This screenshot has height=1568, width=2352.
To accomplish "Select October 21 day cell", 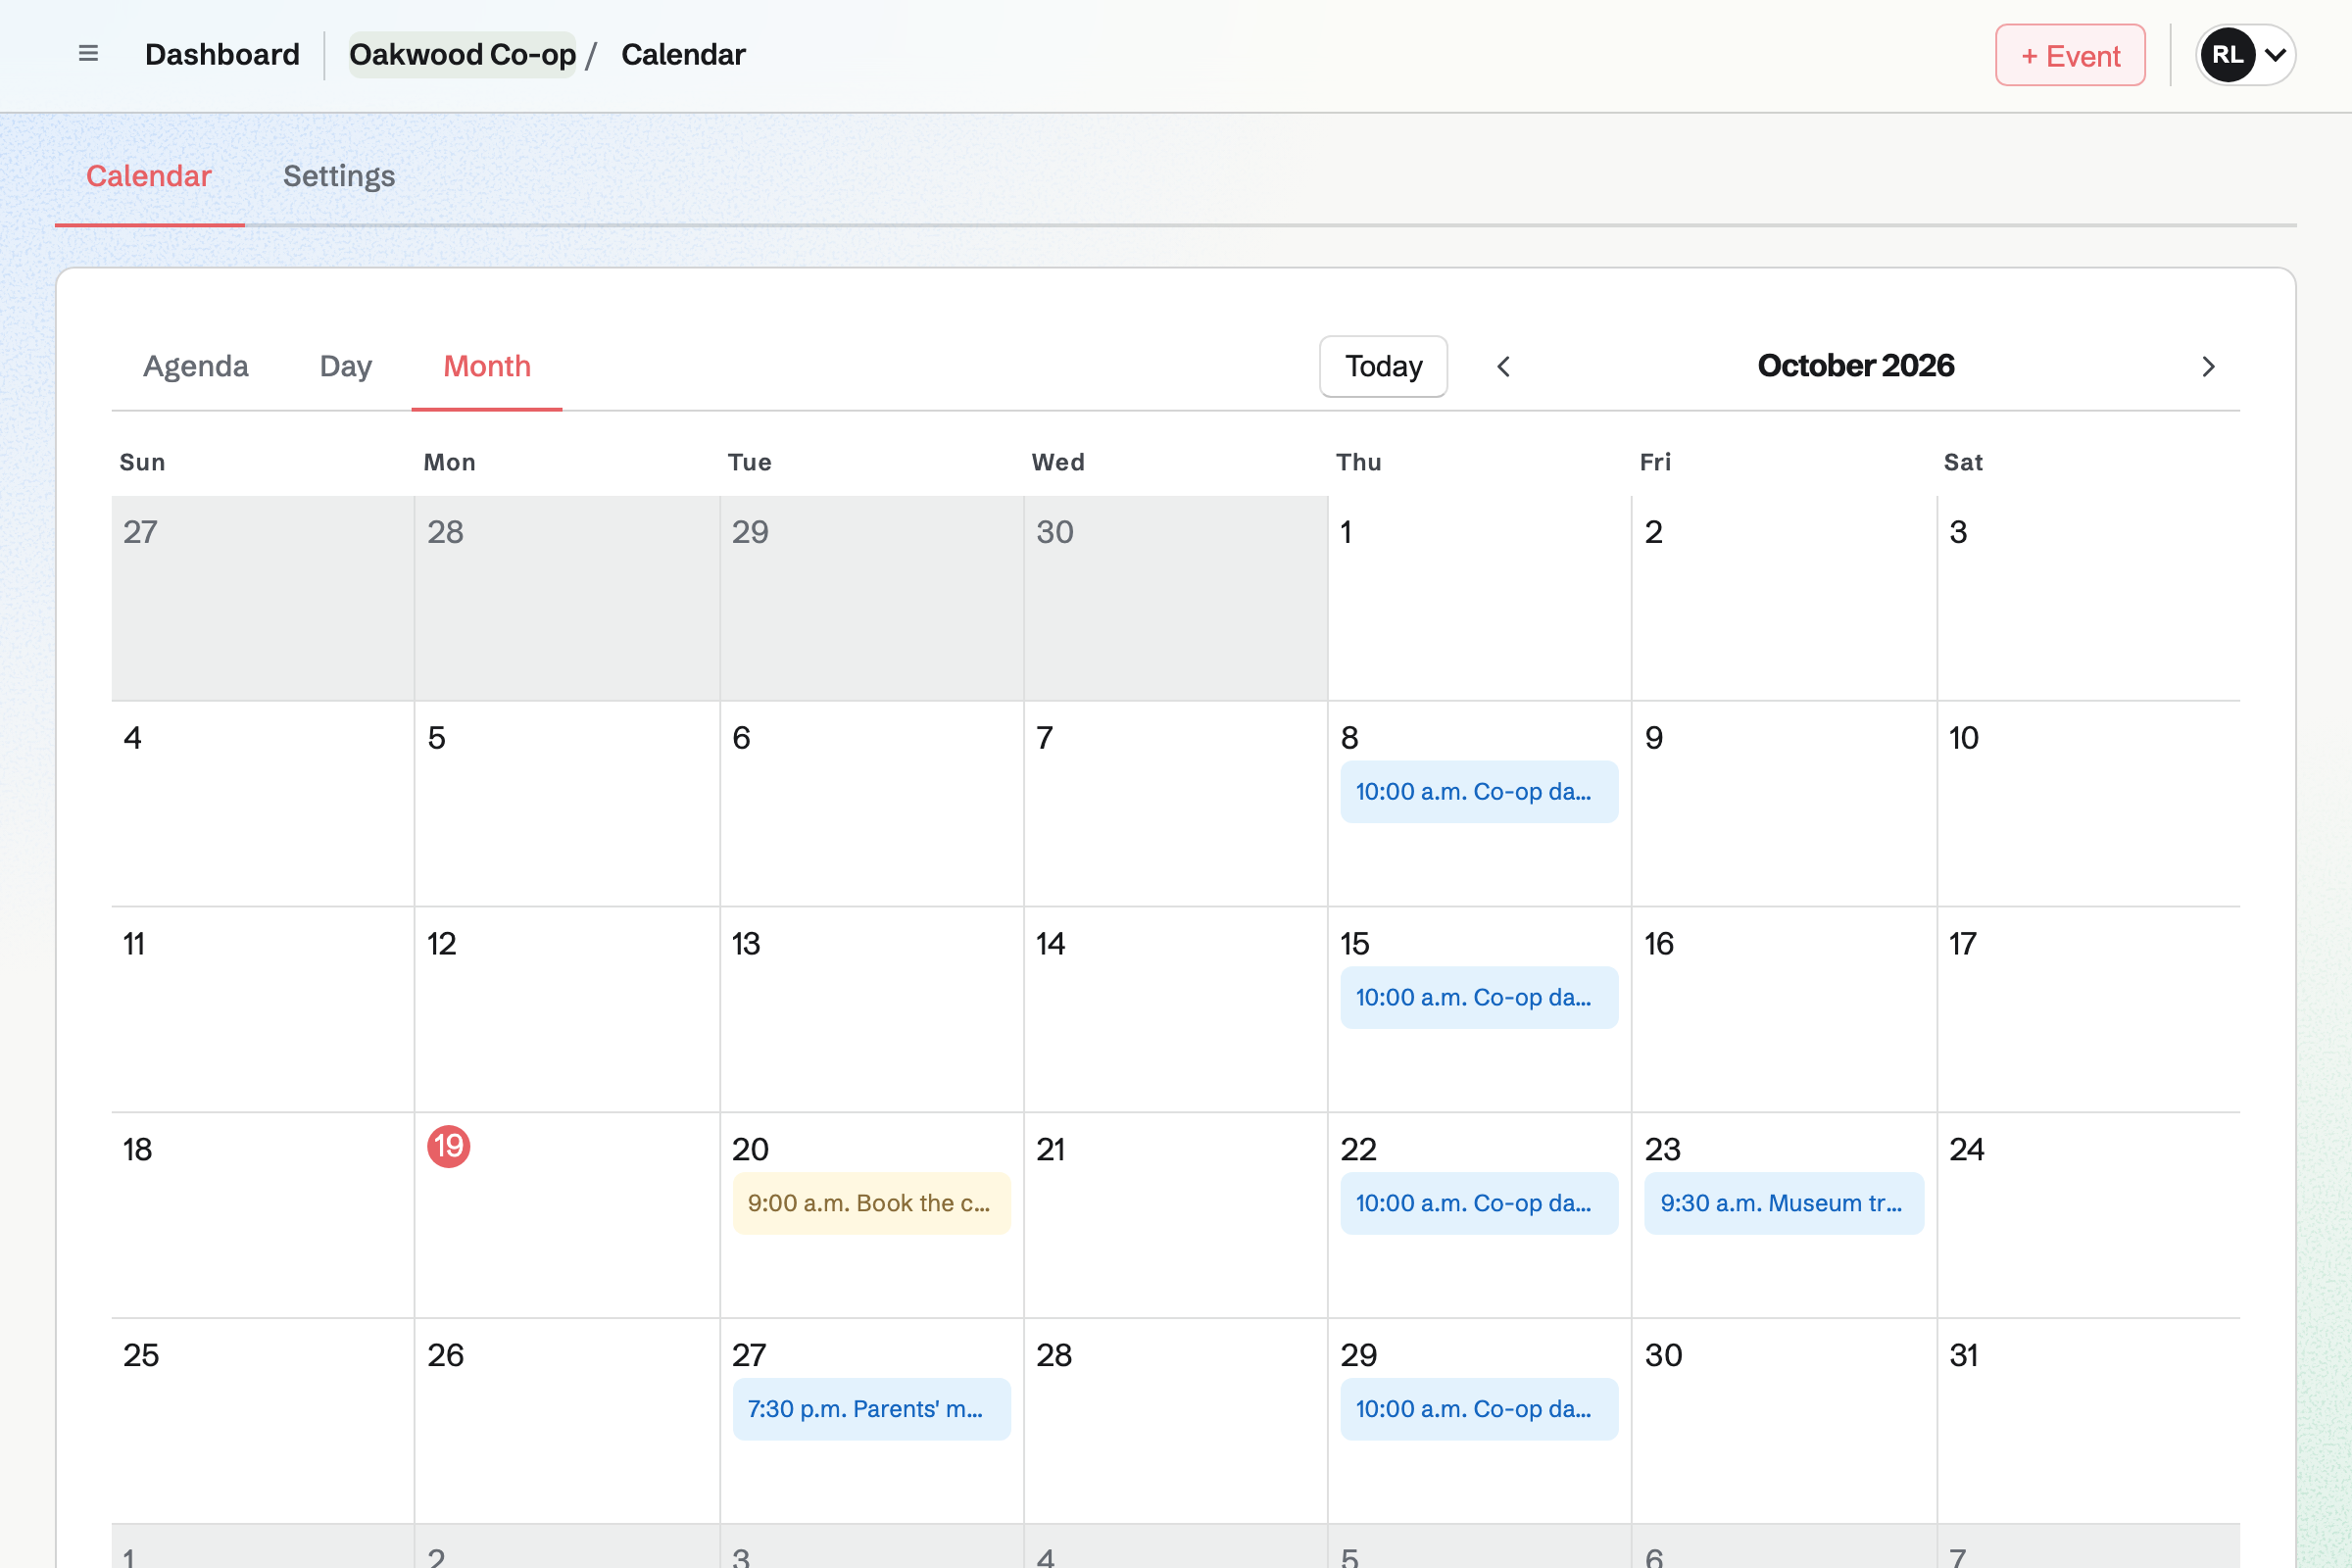I will click(1175, 1216).
